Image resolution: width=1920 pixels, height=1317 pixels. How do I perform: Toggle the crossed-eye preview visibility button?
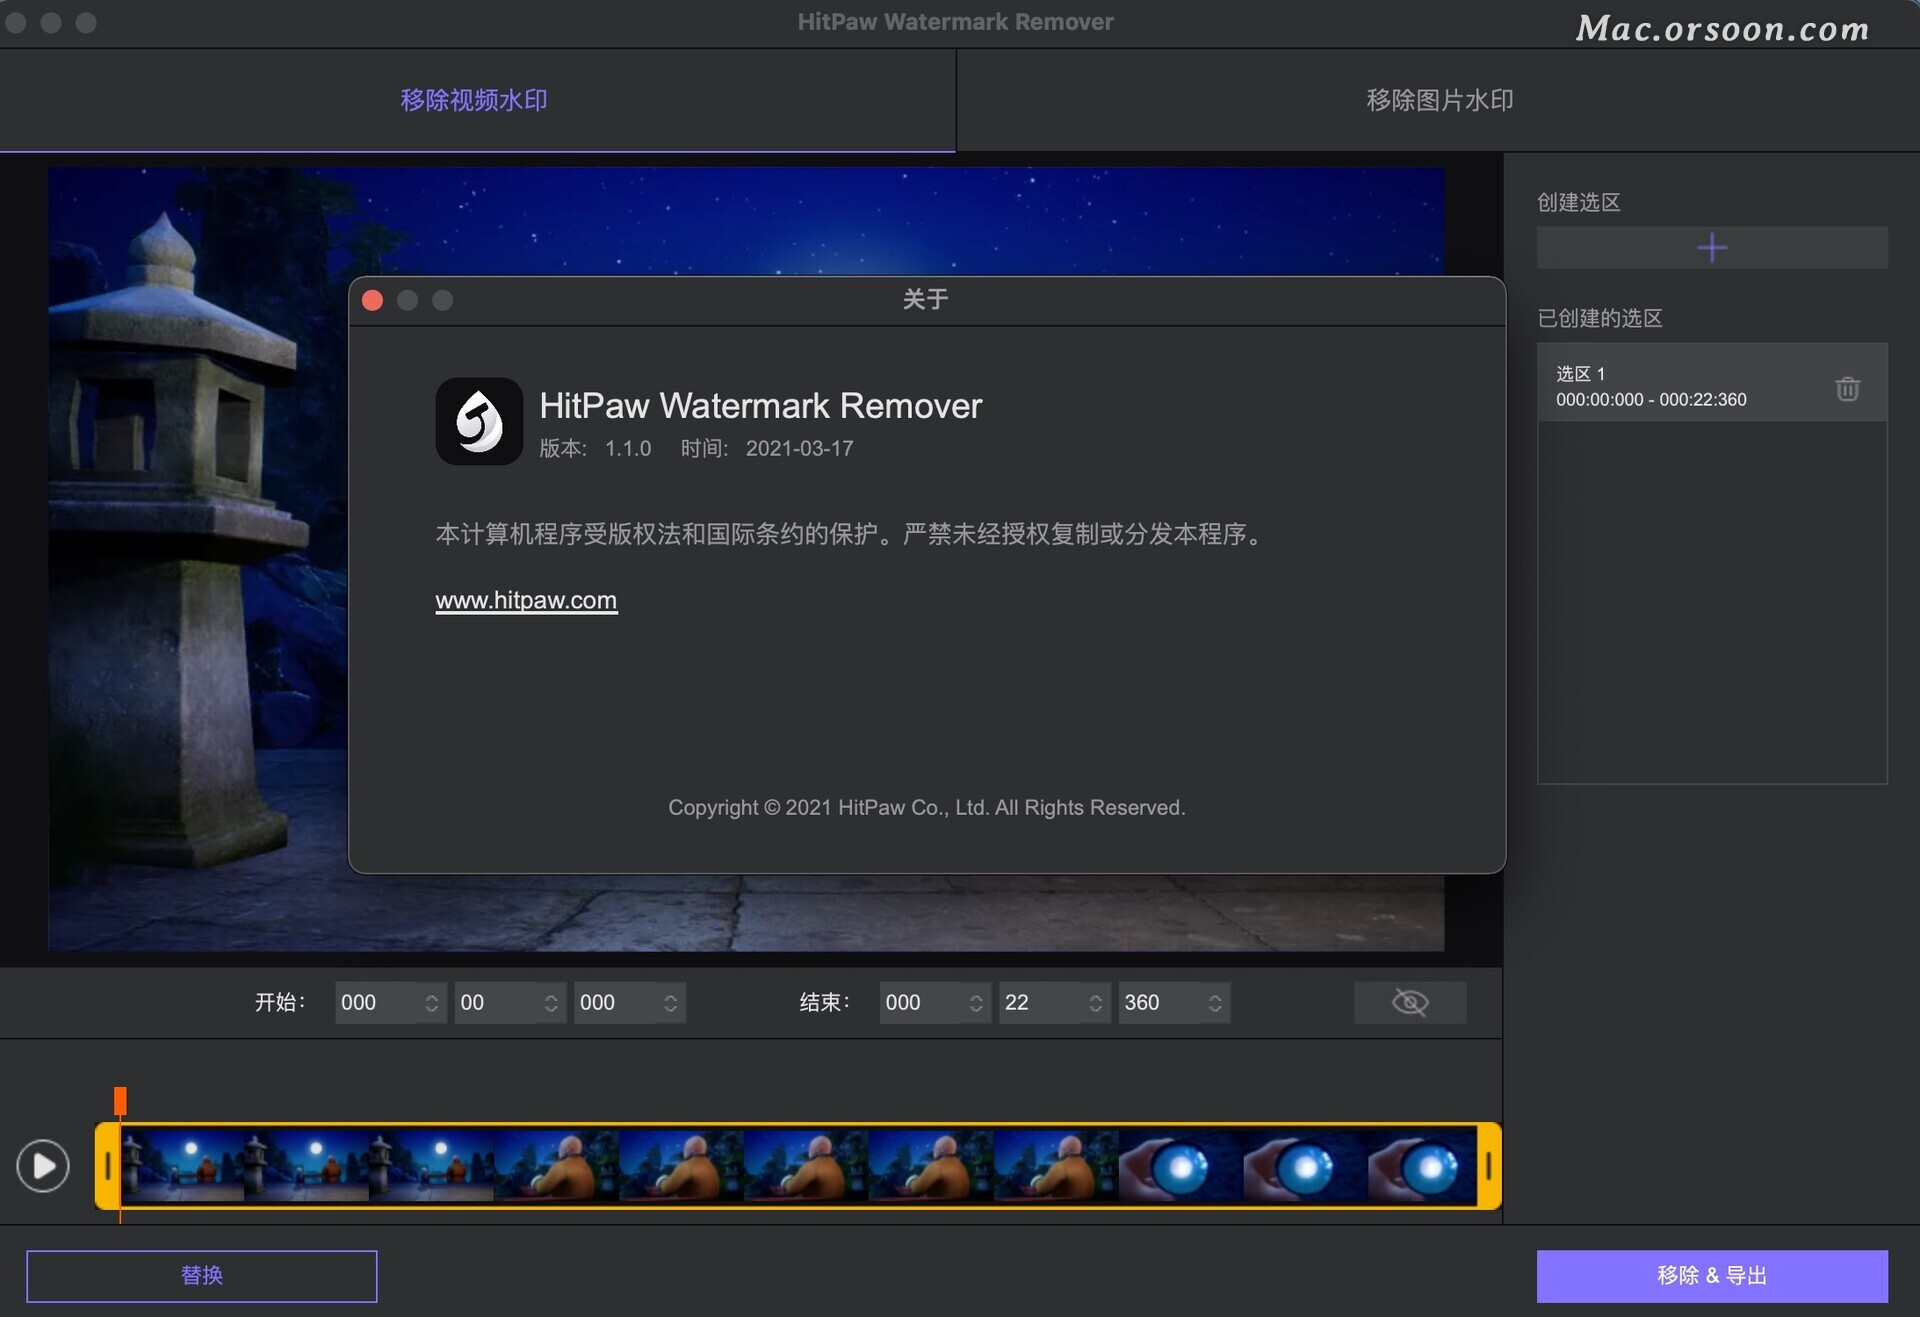pos(1409,1002)
